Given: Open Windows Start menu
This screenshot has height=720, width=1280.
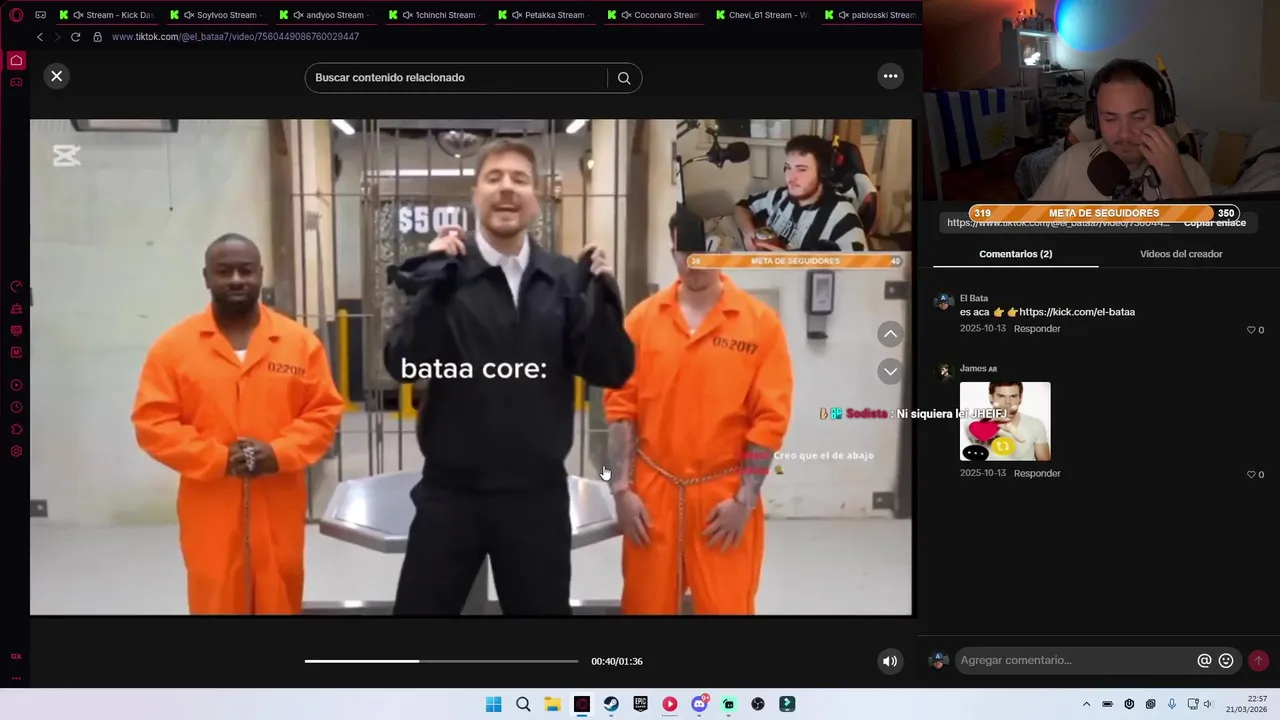Looking at the screenshot, I should tap(494, 704).
